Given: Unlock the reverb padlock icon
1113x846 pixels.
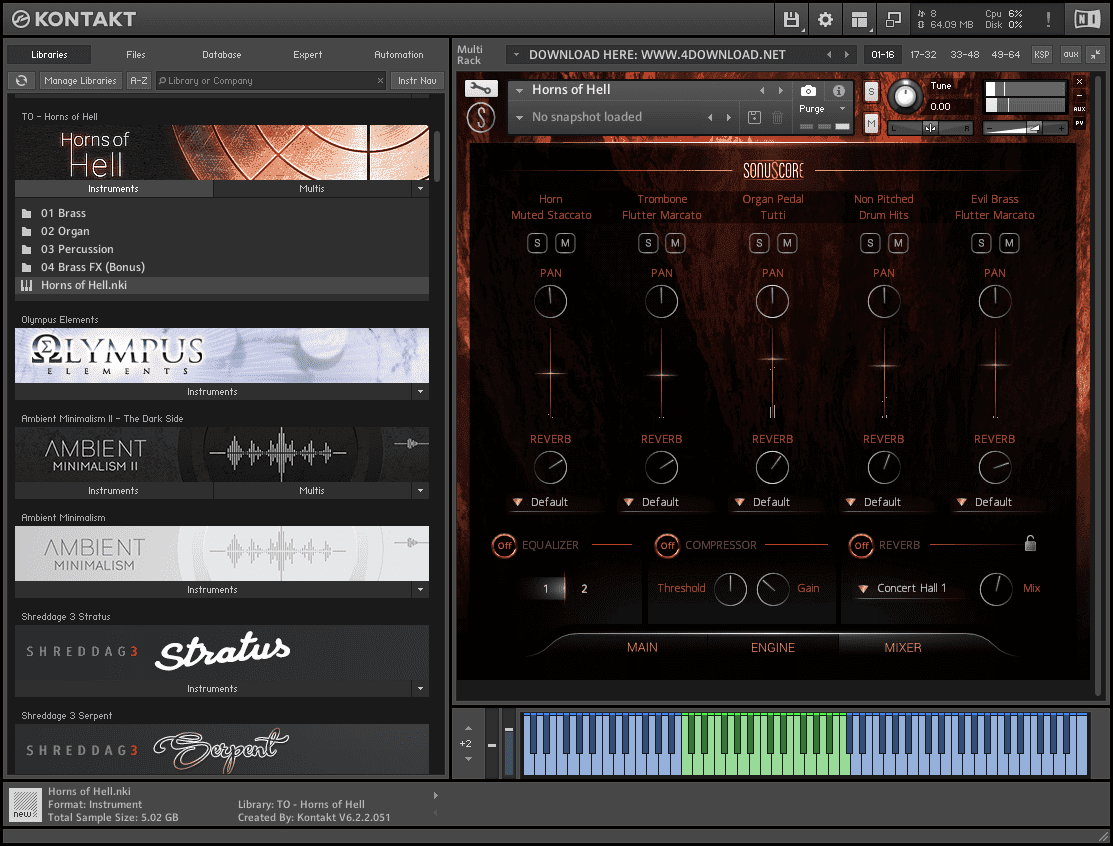Looking at the screenshot, I should (x=1030, y=544).
